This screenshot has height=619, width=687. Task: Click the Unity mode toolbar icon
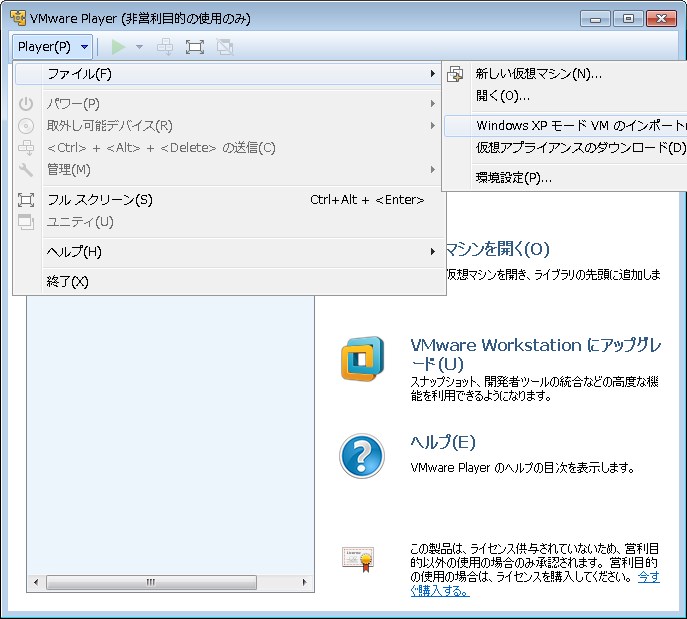pos(225,46)
